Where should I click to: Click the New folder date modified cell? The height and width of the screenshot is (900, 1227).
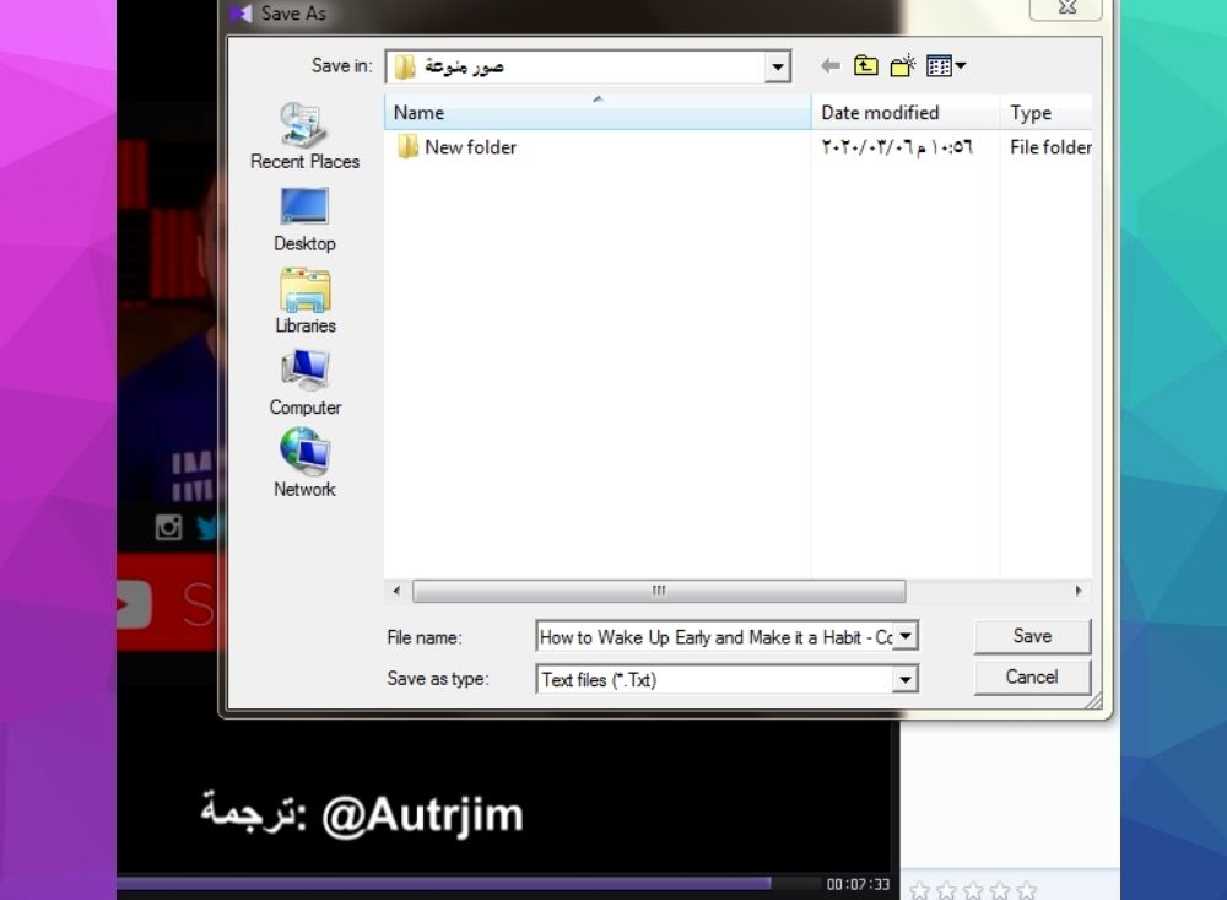[898, 147]
